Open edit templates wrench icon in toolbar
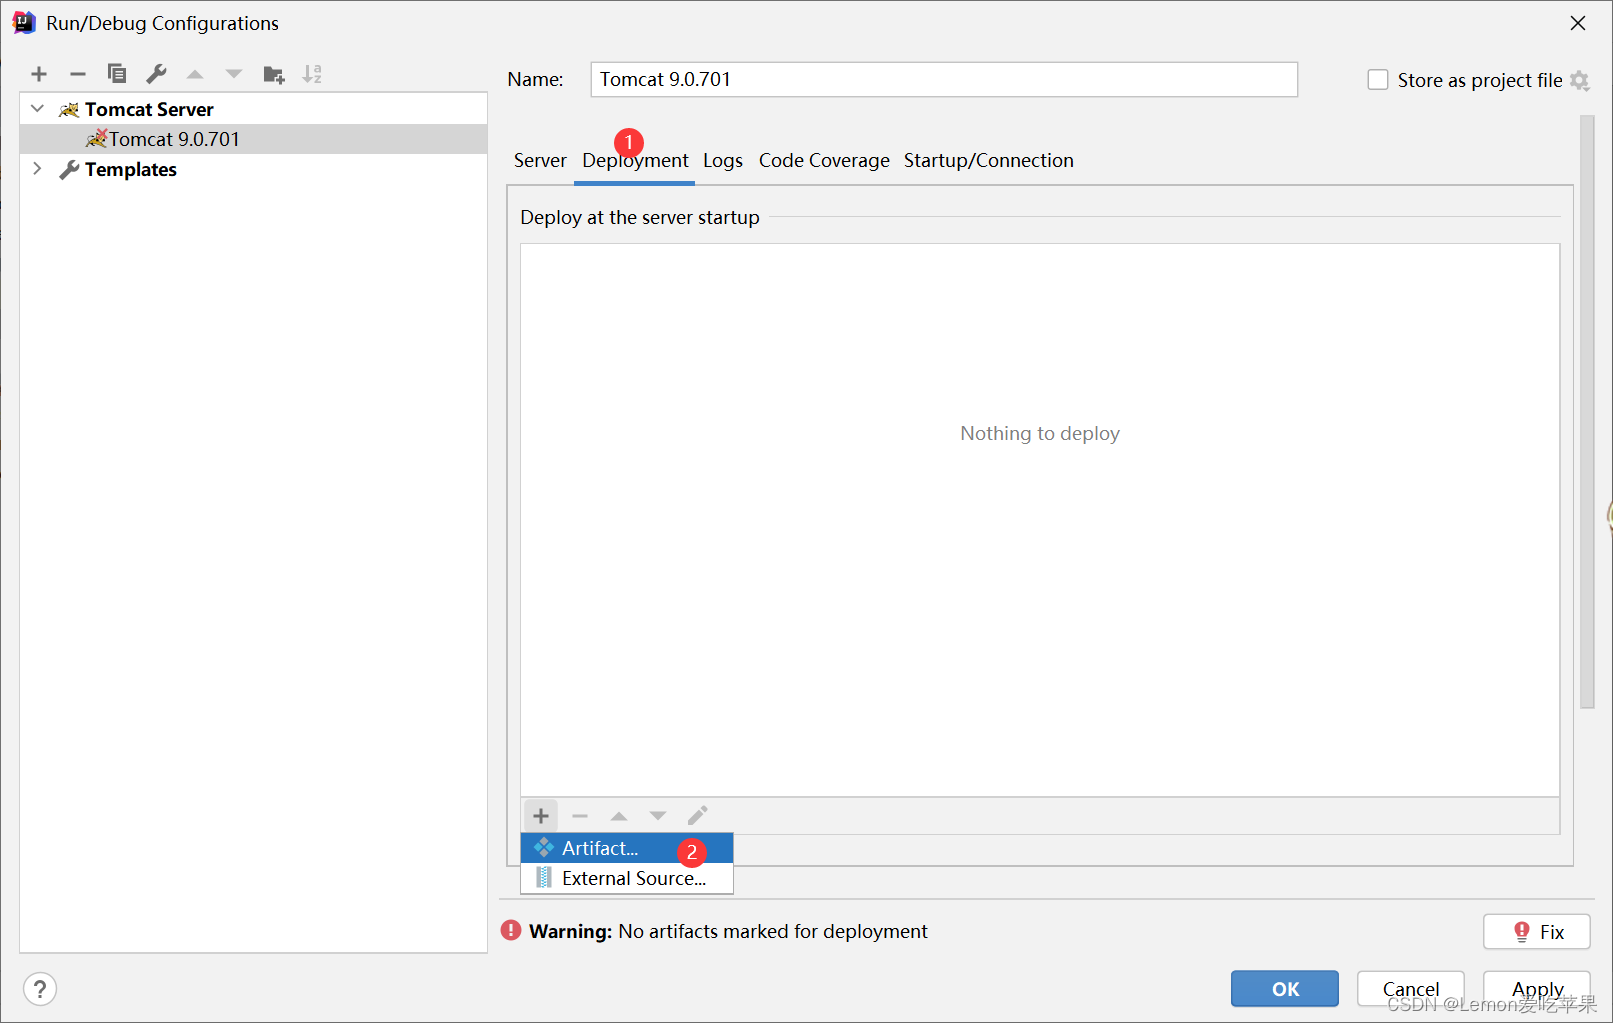The image size is (1613, 1023). (x=156, y=74)
